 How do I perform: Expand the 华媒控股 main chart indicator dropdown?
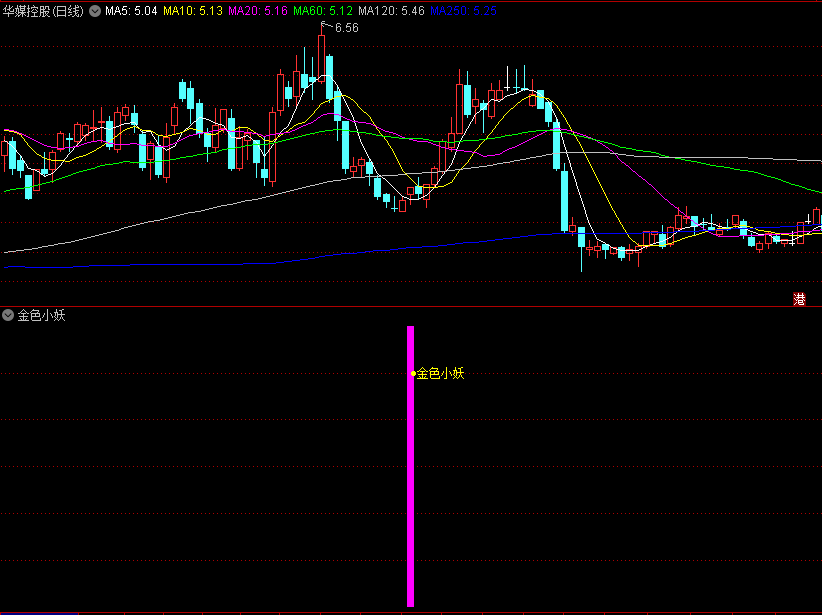point(95,11)
